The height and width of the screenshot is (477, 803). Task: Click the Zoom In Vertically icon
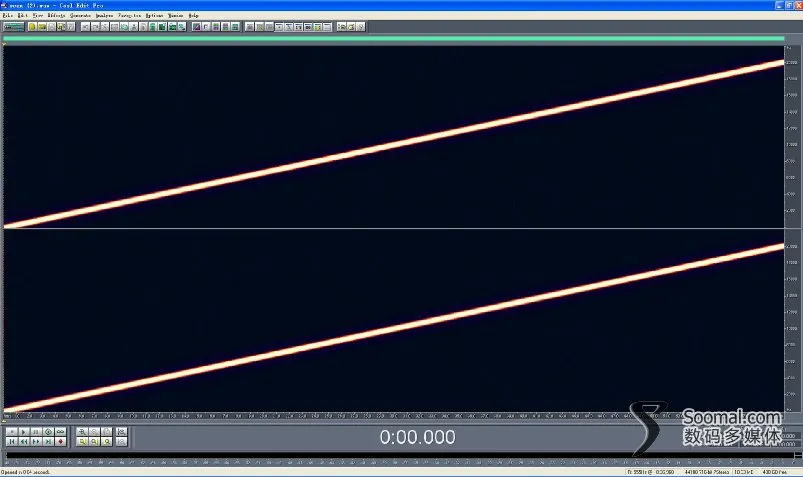pos(121,432)
